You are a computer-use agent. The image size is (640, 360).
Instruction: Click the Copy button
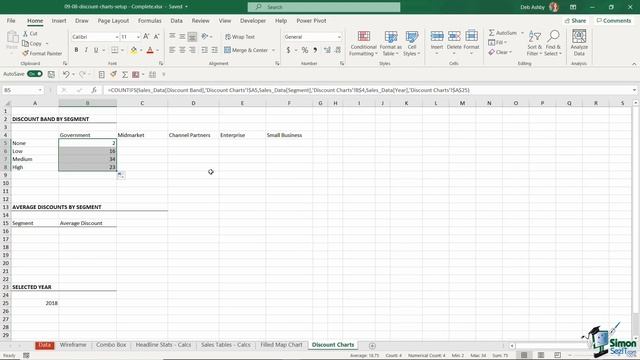pos(32,43)
